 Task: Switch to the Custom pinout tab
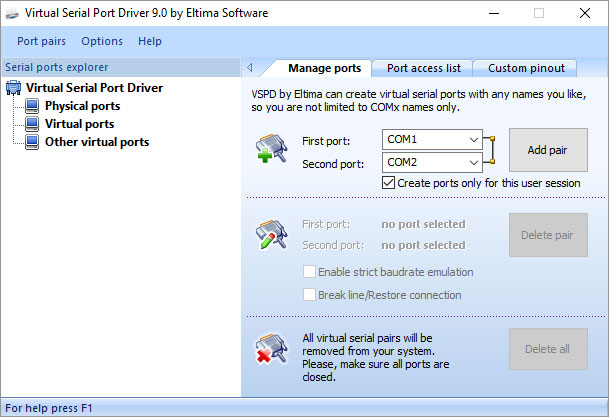[x=526, y=68]
